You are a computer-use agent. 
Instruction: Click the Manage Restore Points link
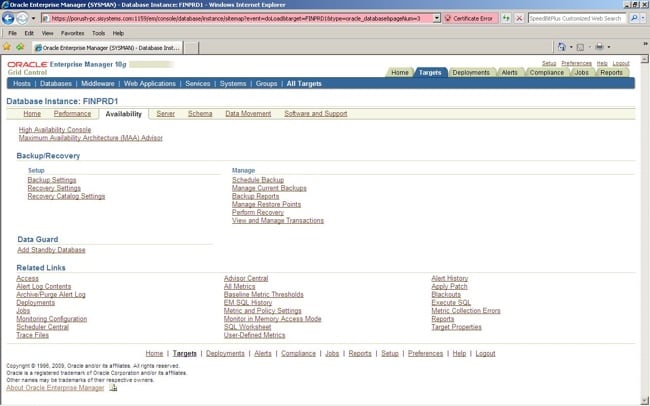click(x=266, y=204)
